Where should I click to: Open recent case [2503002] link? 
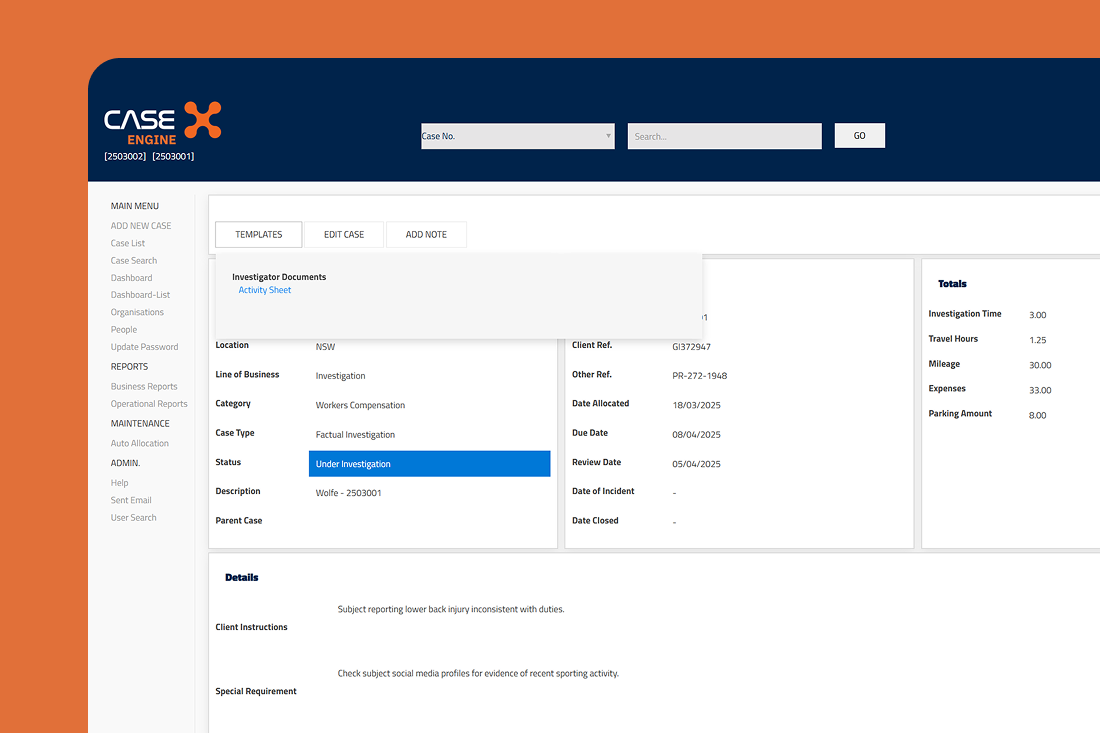(x=125, y=156)
